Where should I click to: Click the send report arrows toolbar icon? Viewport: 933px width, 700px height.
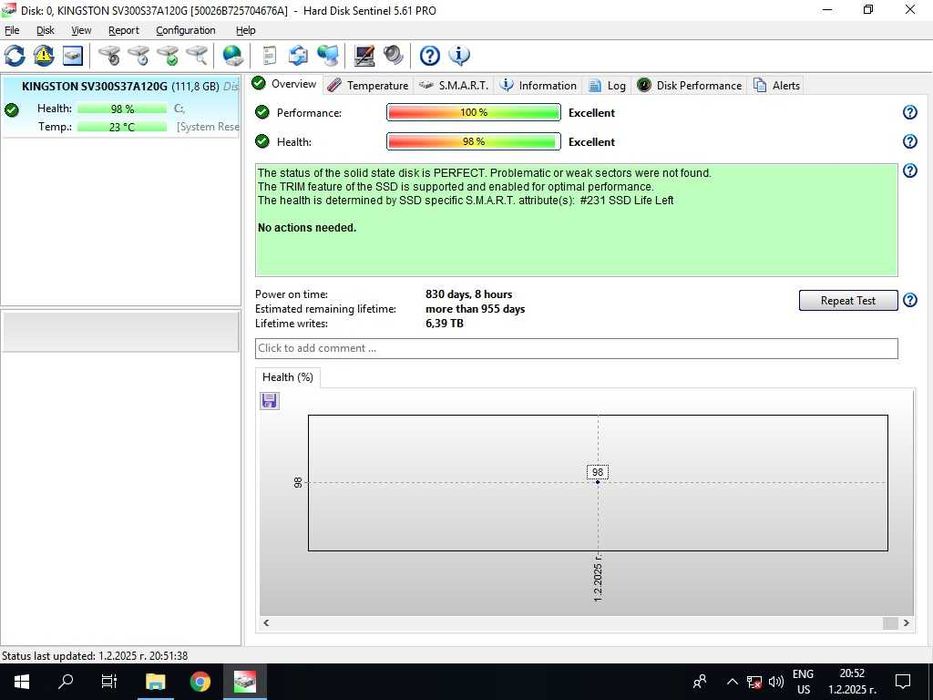[x=298, y=56]
